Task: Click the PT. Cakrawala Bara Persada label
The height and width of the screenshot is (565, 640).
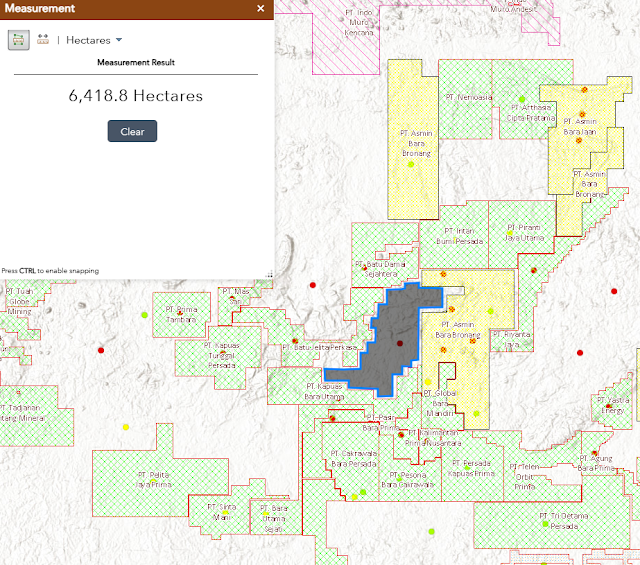Action: (x=354, y=459)
